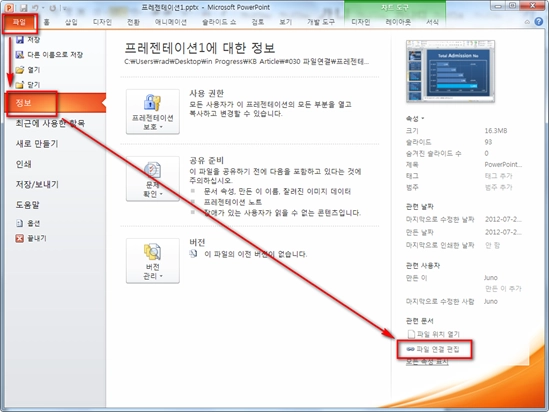
Task: Click the quick access toolbar save icon
Action: (x=23, y=7)
